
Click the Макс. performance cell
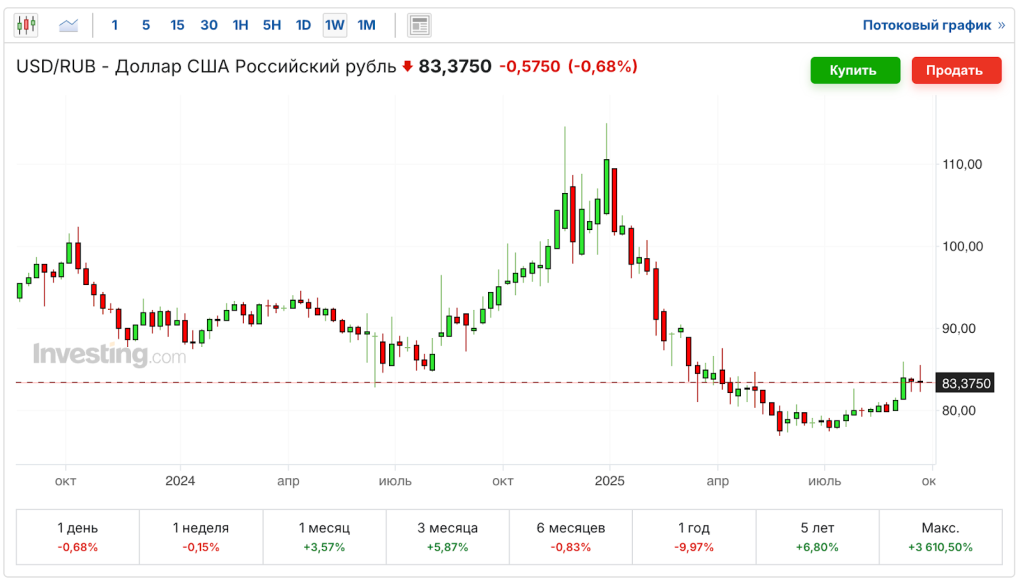[x=940, y=537]
